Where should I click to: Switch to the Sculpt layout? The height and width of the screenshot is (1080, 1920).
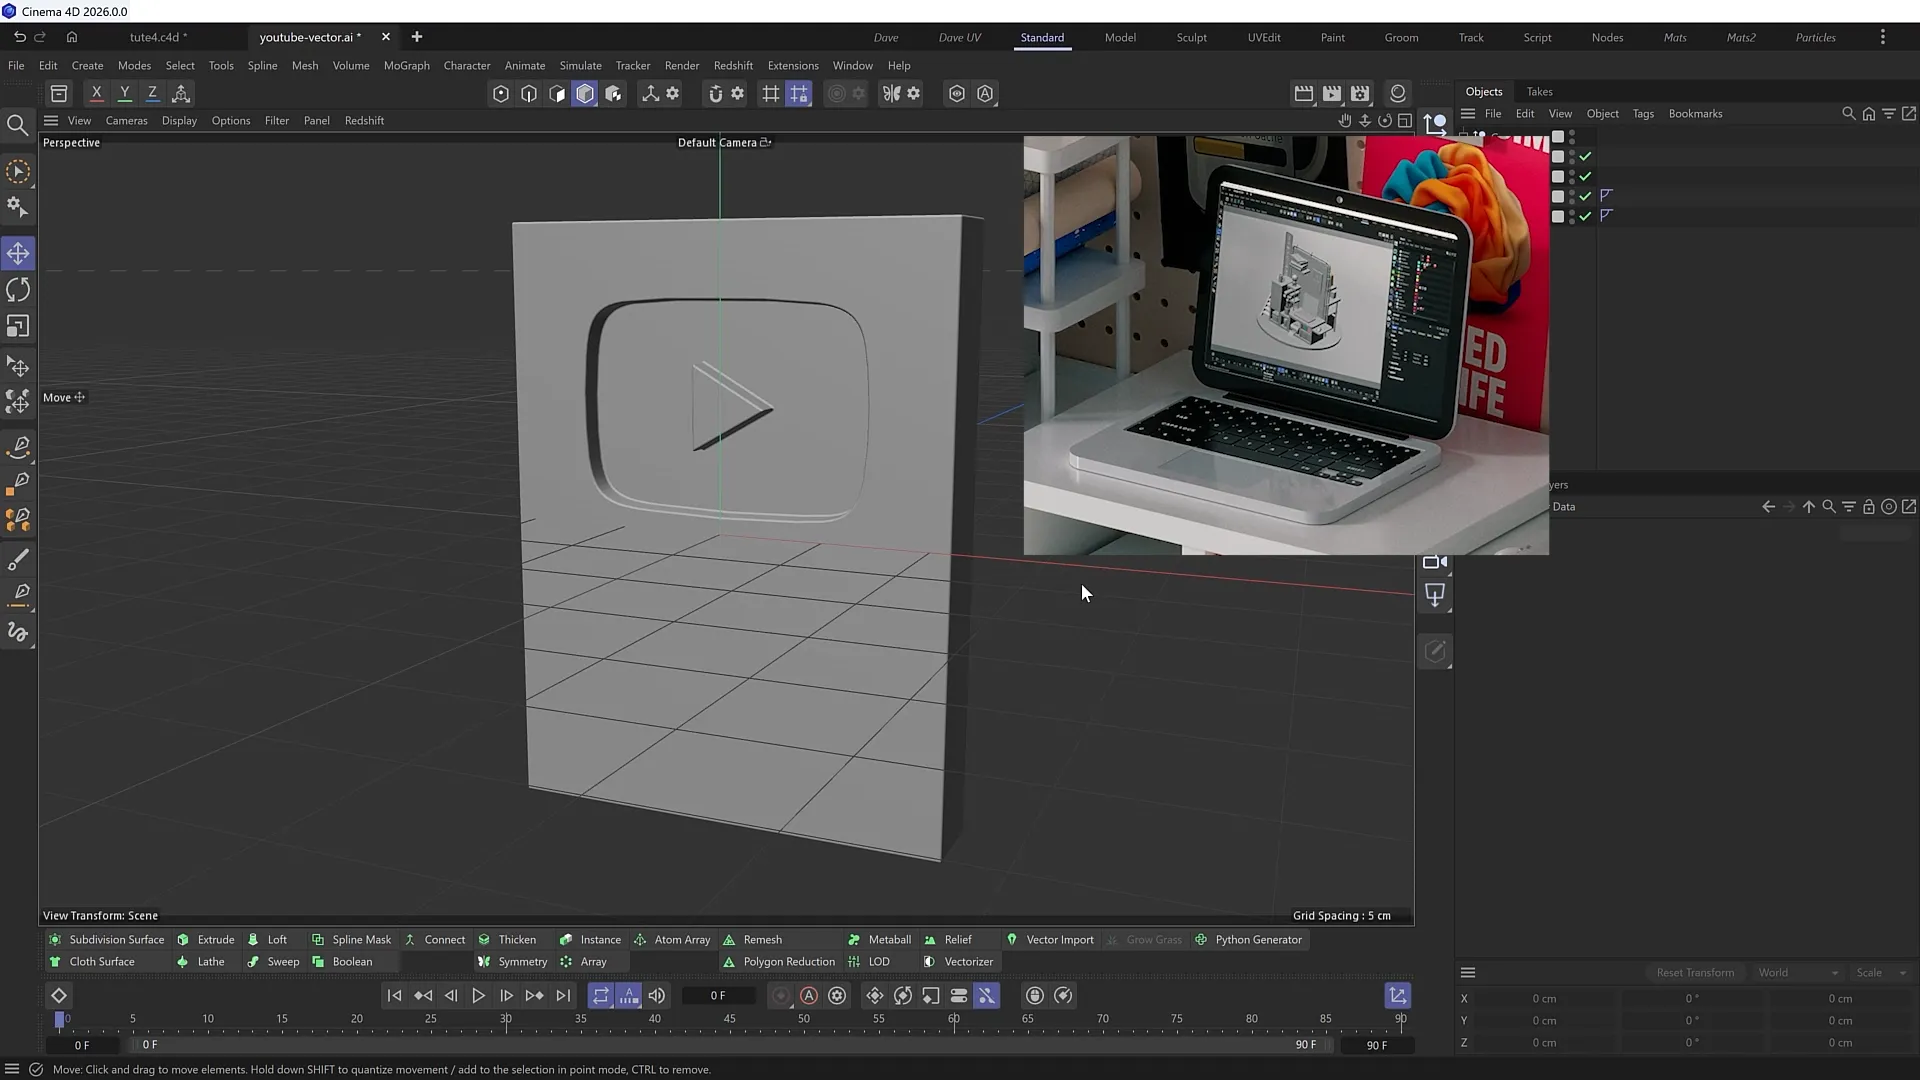1191,37
